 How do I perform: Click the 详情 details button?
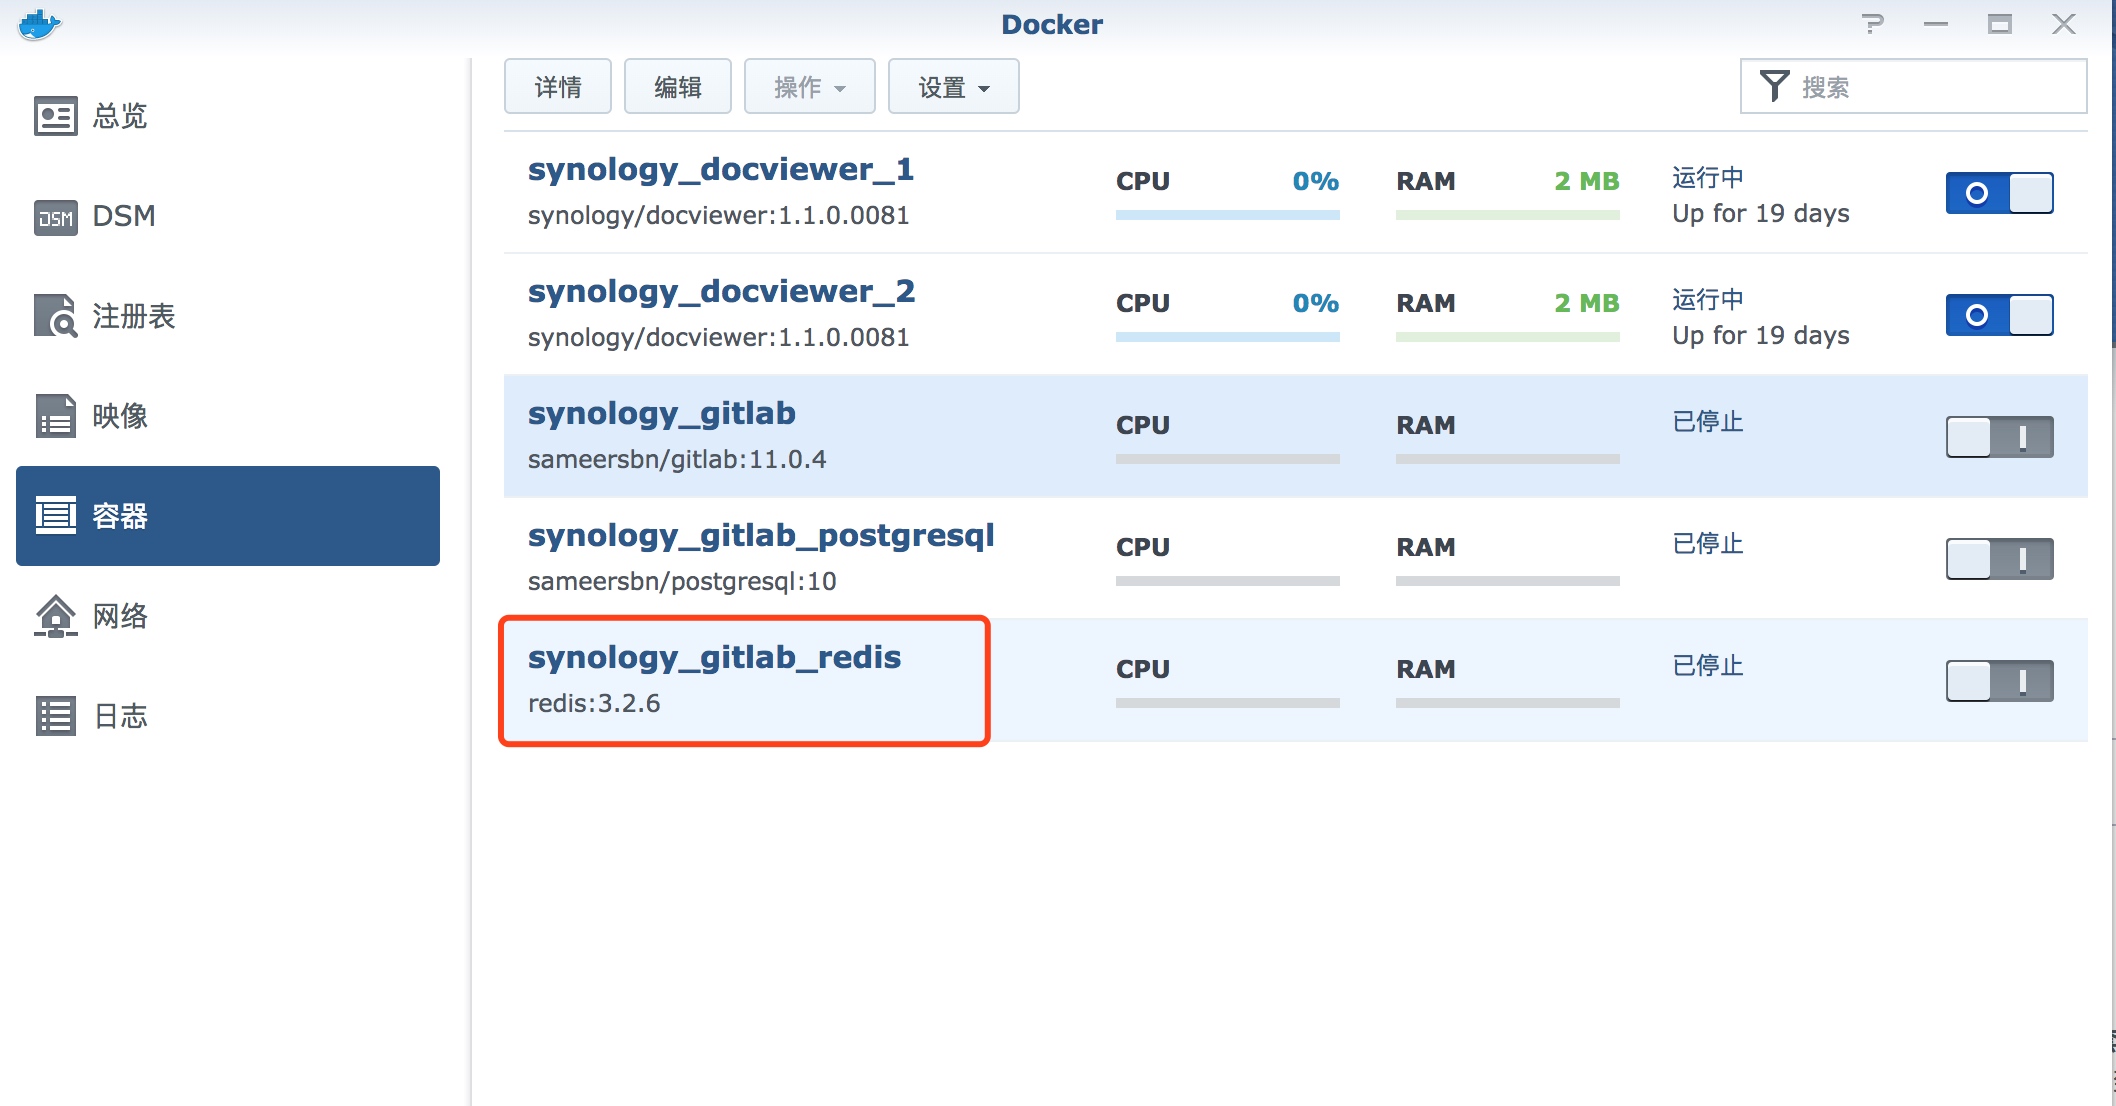coord(558,87)
